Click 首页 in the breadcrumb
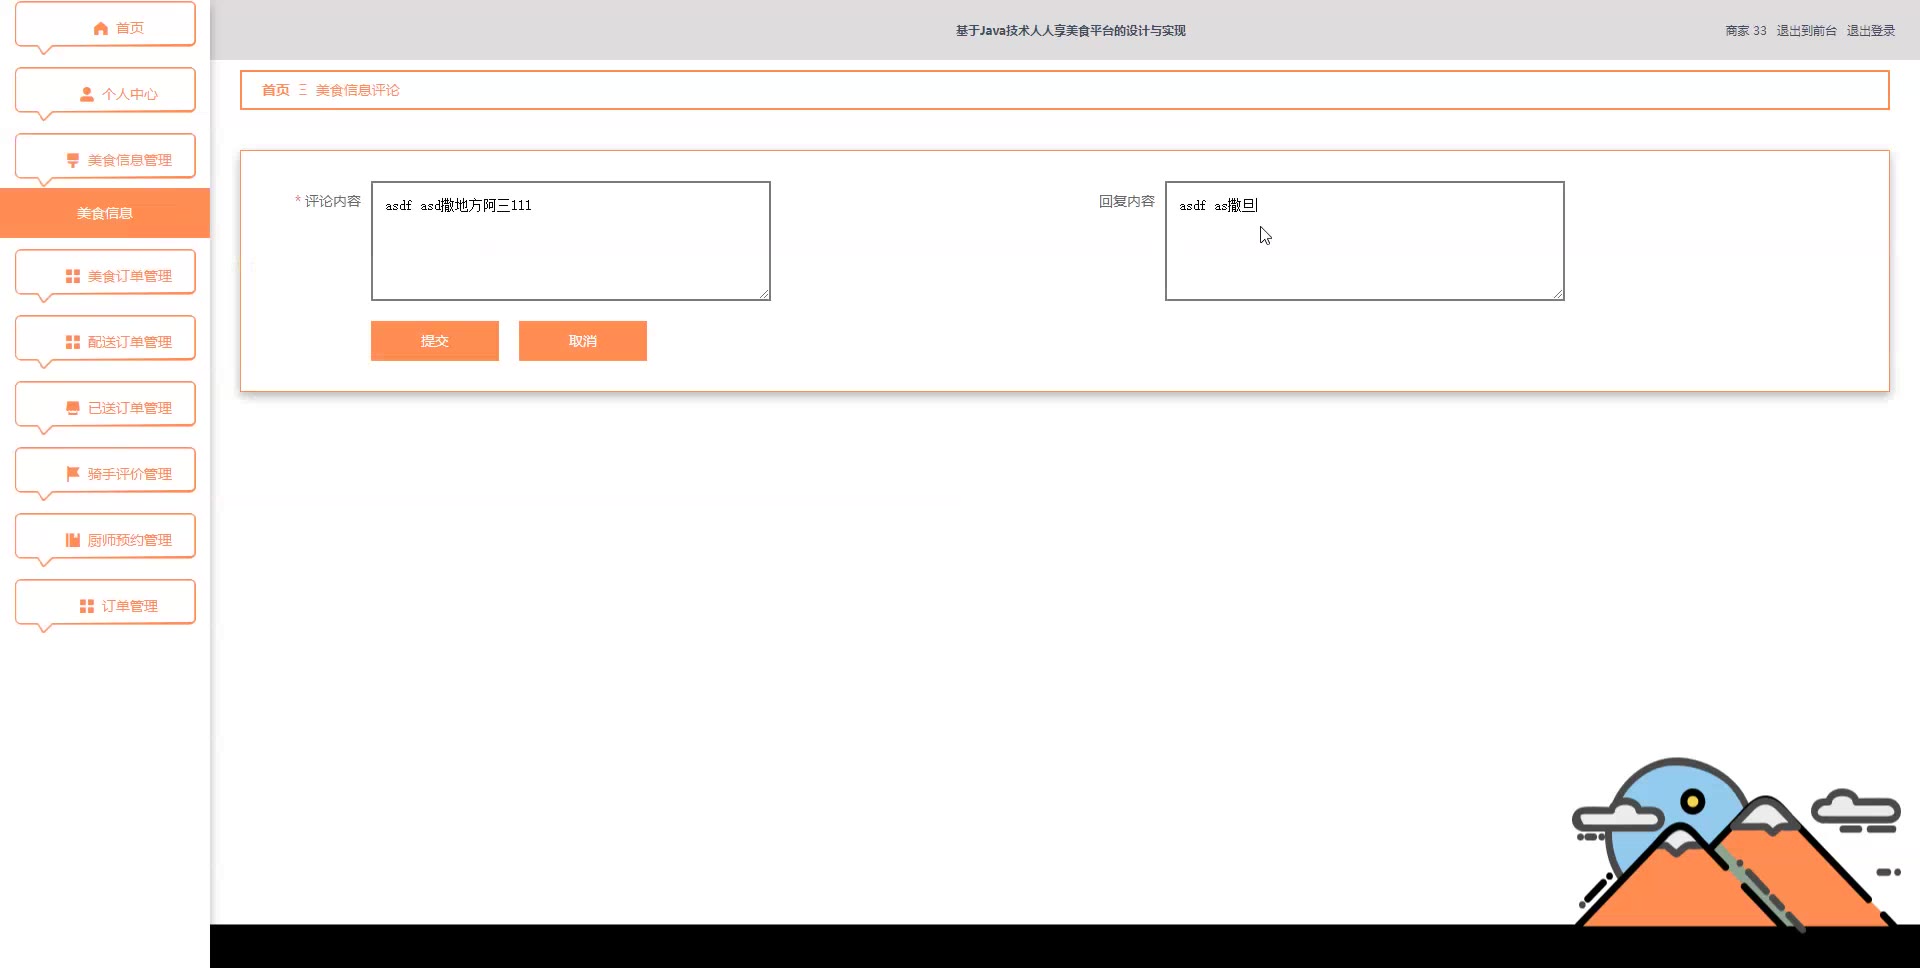Viewport: 1920px width, 968px height. 276,90
